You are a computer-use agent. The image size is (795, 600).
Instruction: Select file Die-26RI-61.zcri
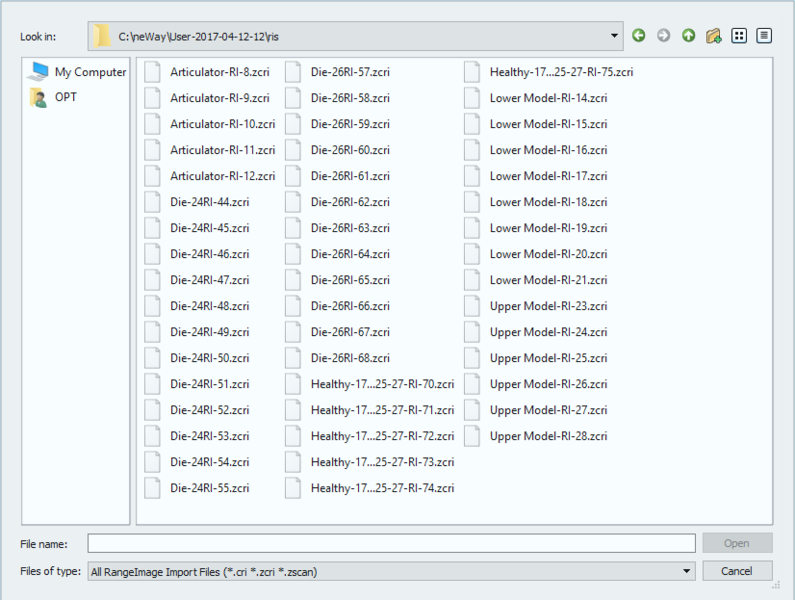(350, 176)
